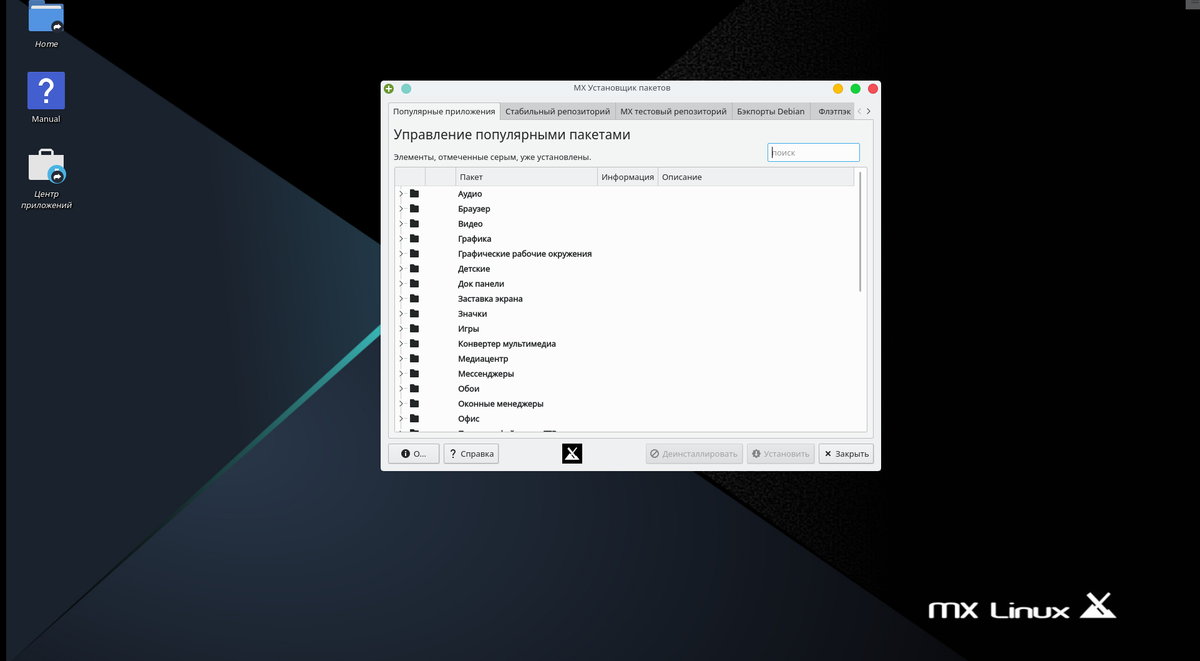Expand the Мессенджеры category

(401, 374)
